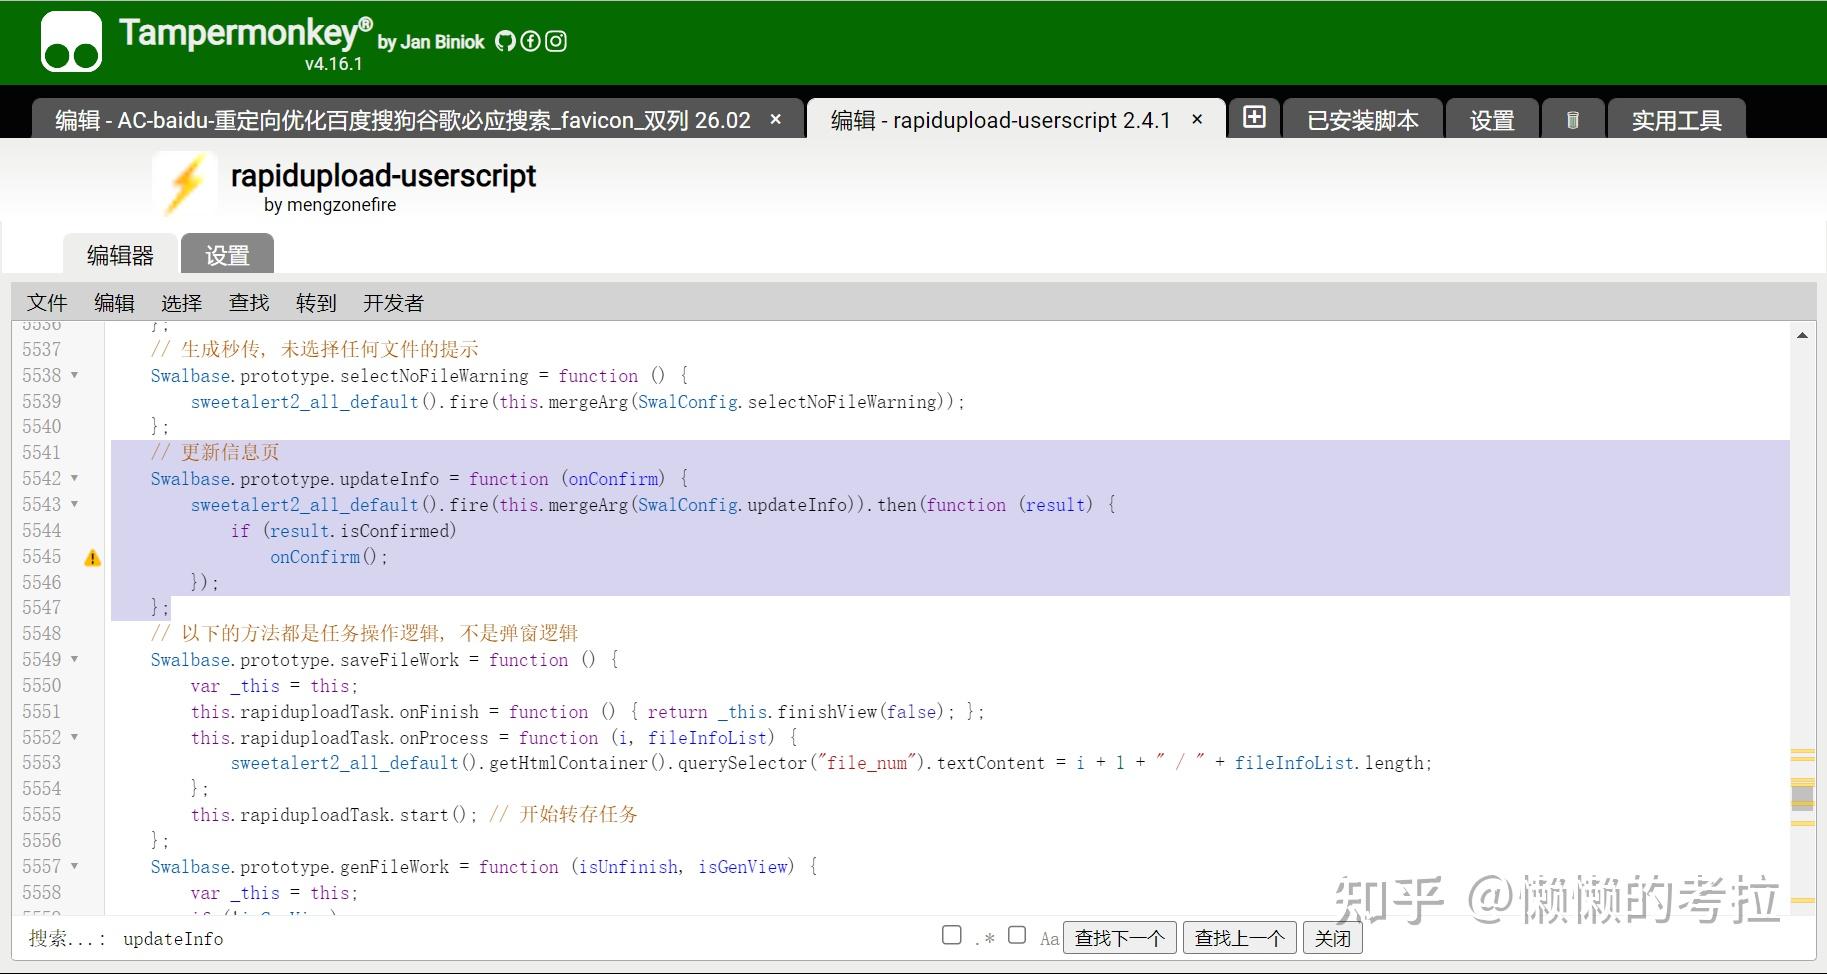
Task: Click the new script plus icon tab
Action: 1254,117
